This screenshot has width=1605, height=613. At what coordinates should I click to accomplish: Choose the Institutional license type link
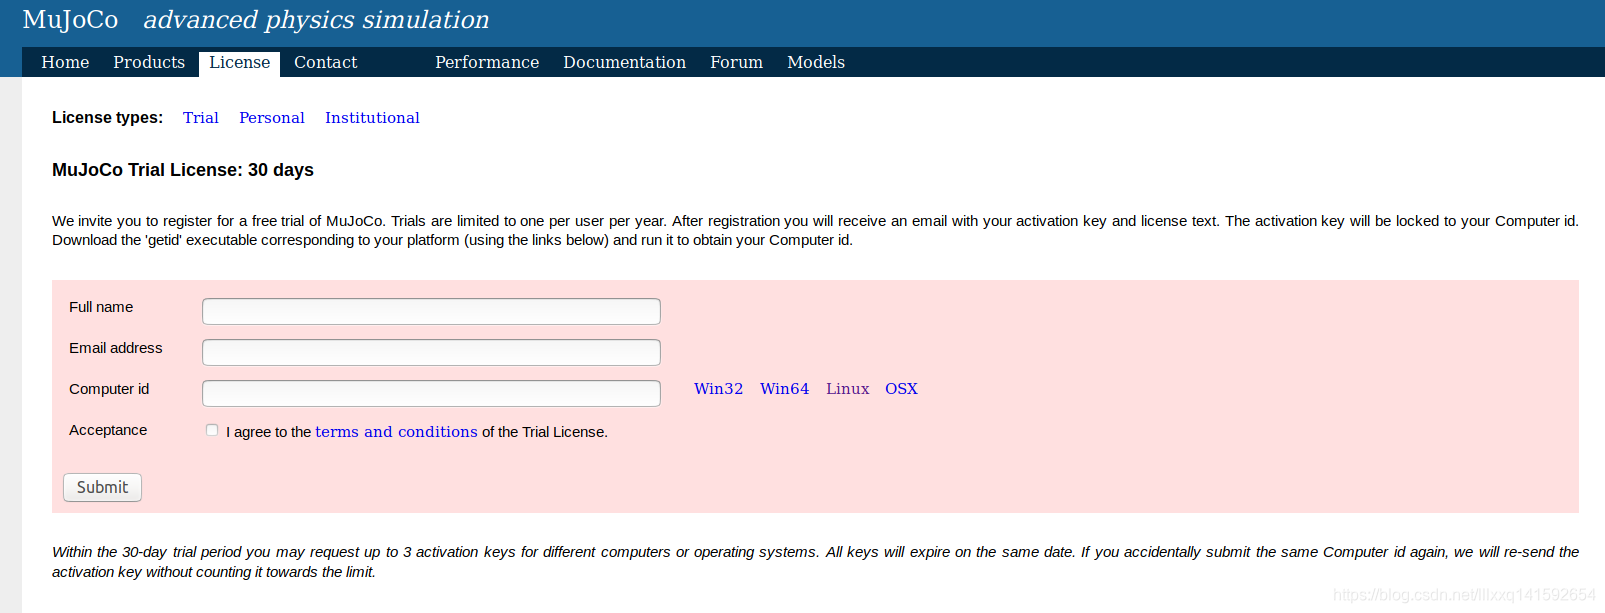[372, 118]
